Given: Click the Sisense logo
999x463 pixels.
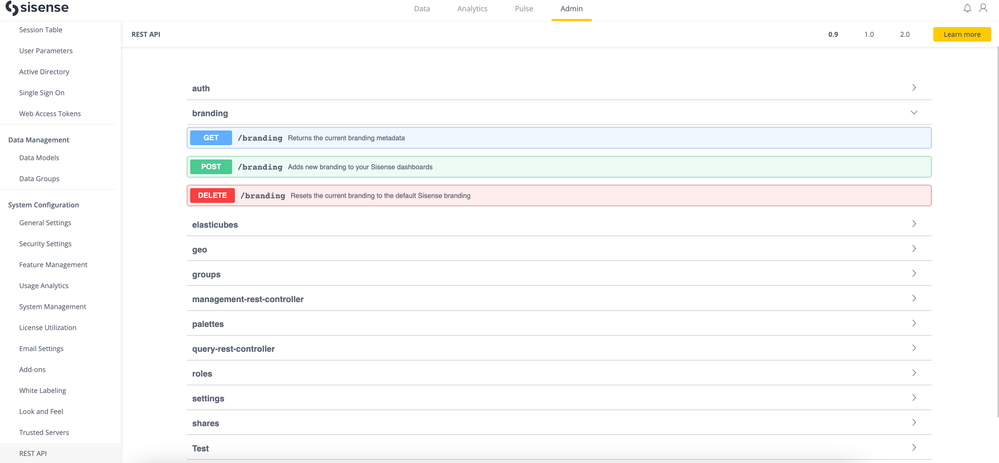Looking at the screenshot, I should point(37,9).
